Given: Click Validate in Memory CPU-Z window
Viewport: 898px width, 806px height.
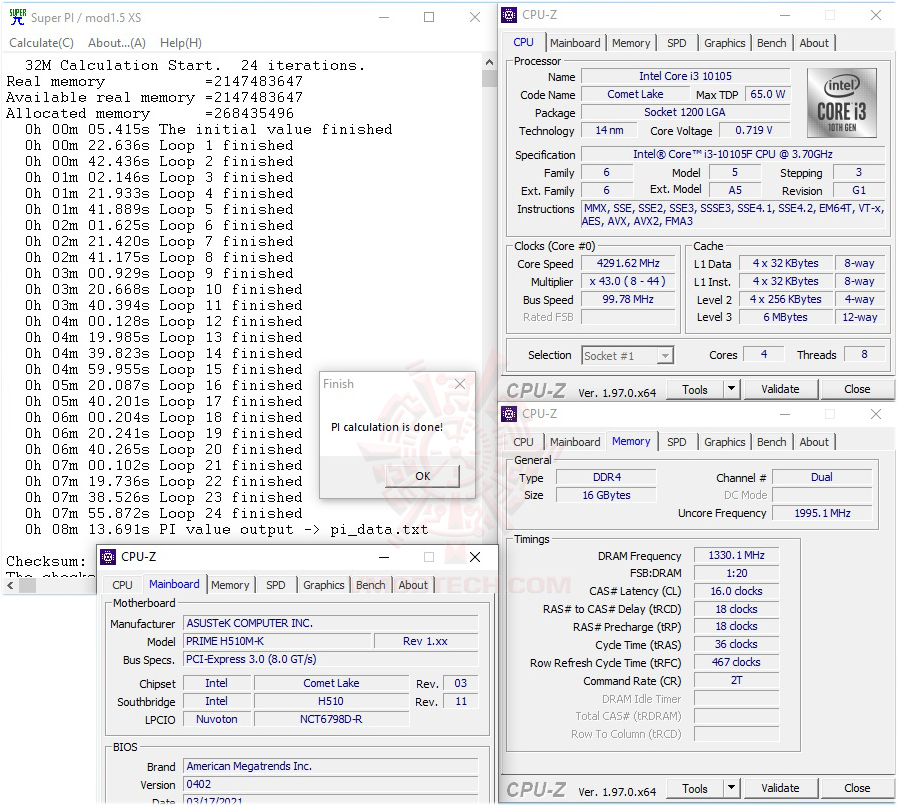Looking at the screenshot, I should (780, 788).
